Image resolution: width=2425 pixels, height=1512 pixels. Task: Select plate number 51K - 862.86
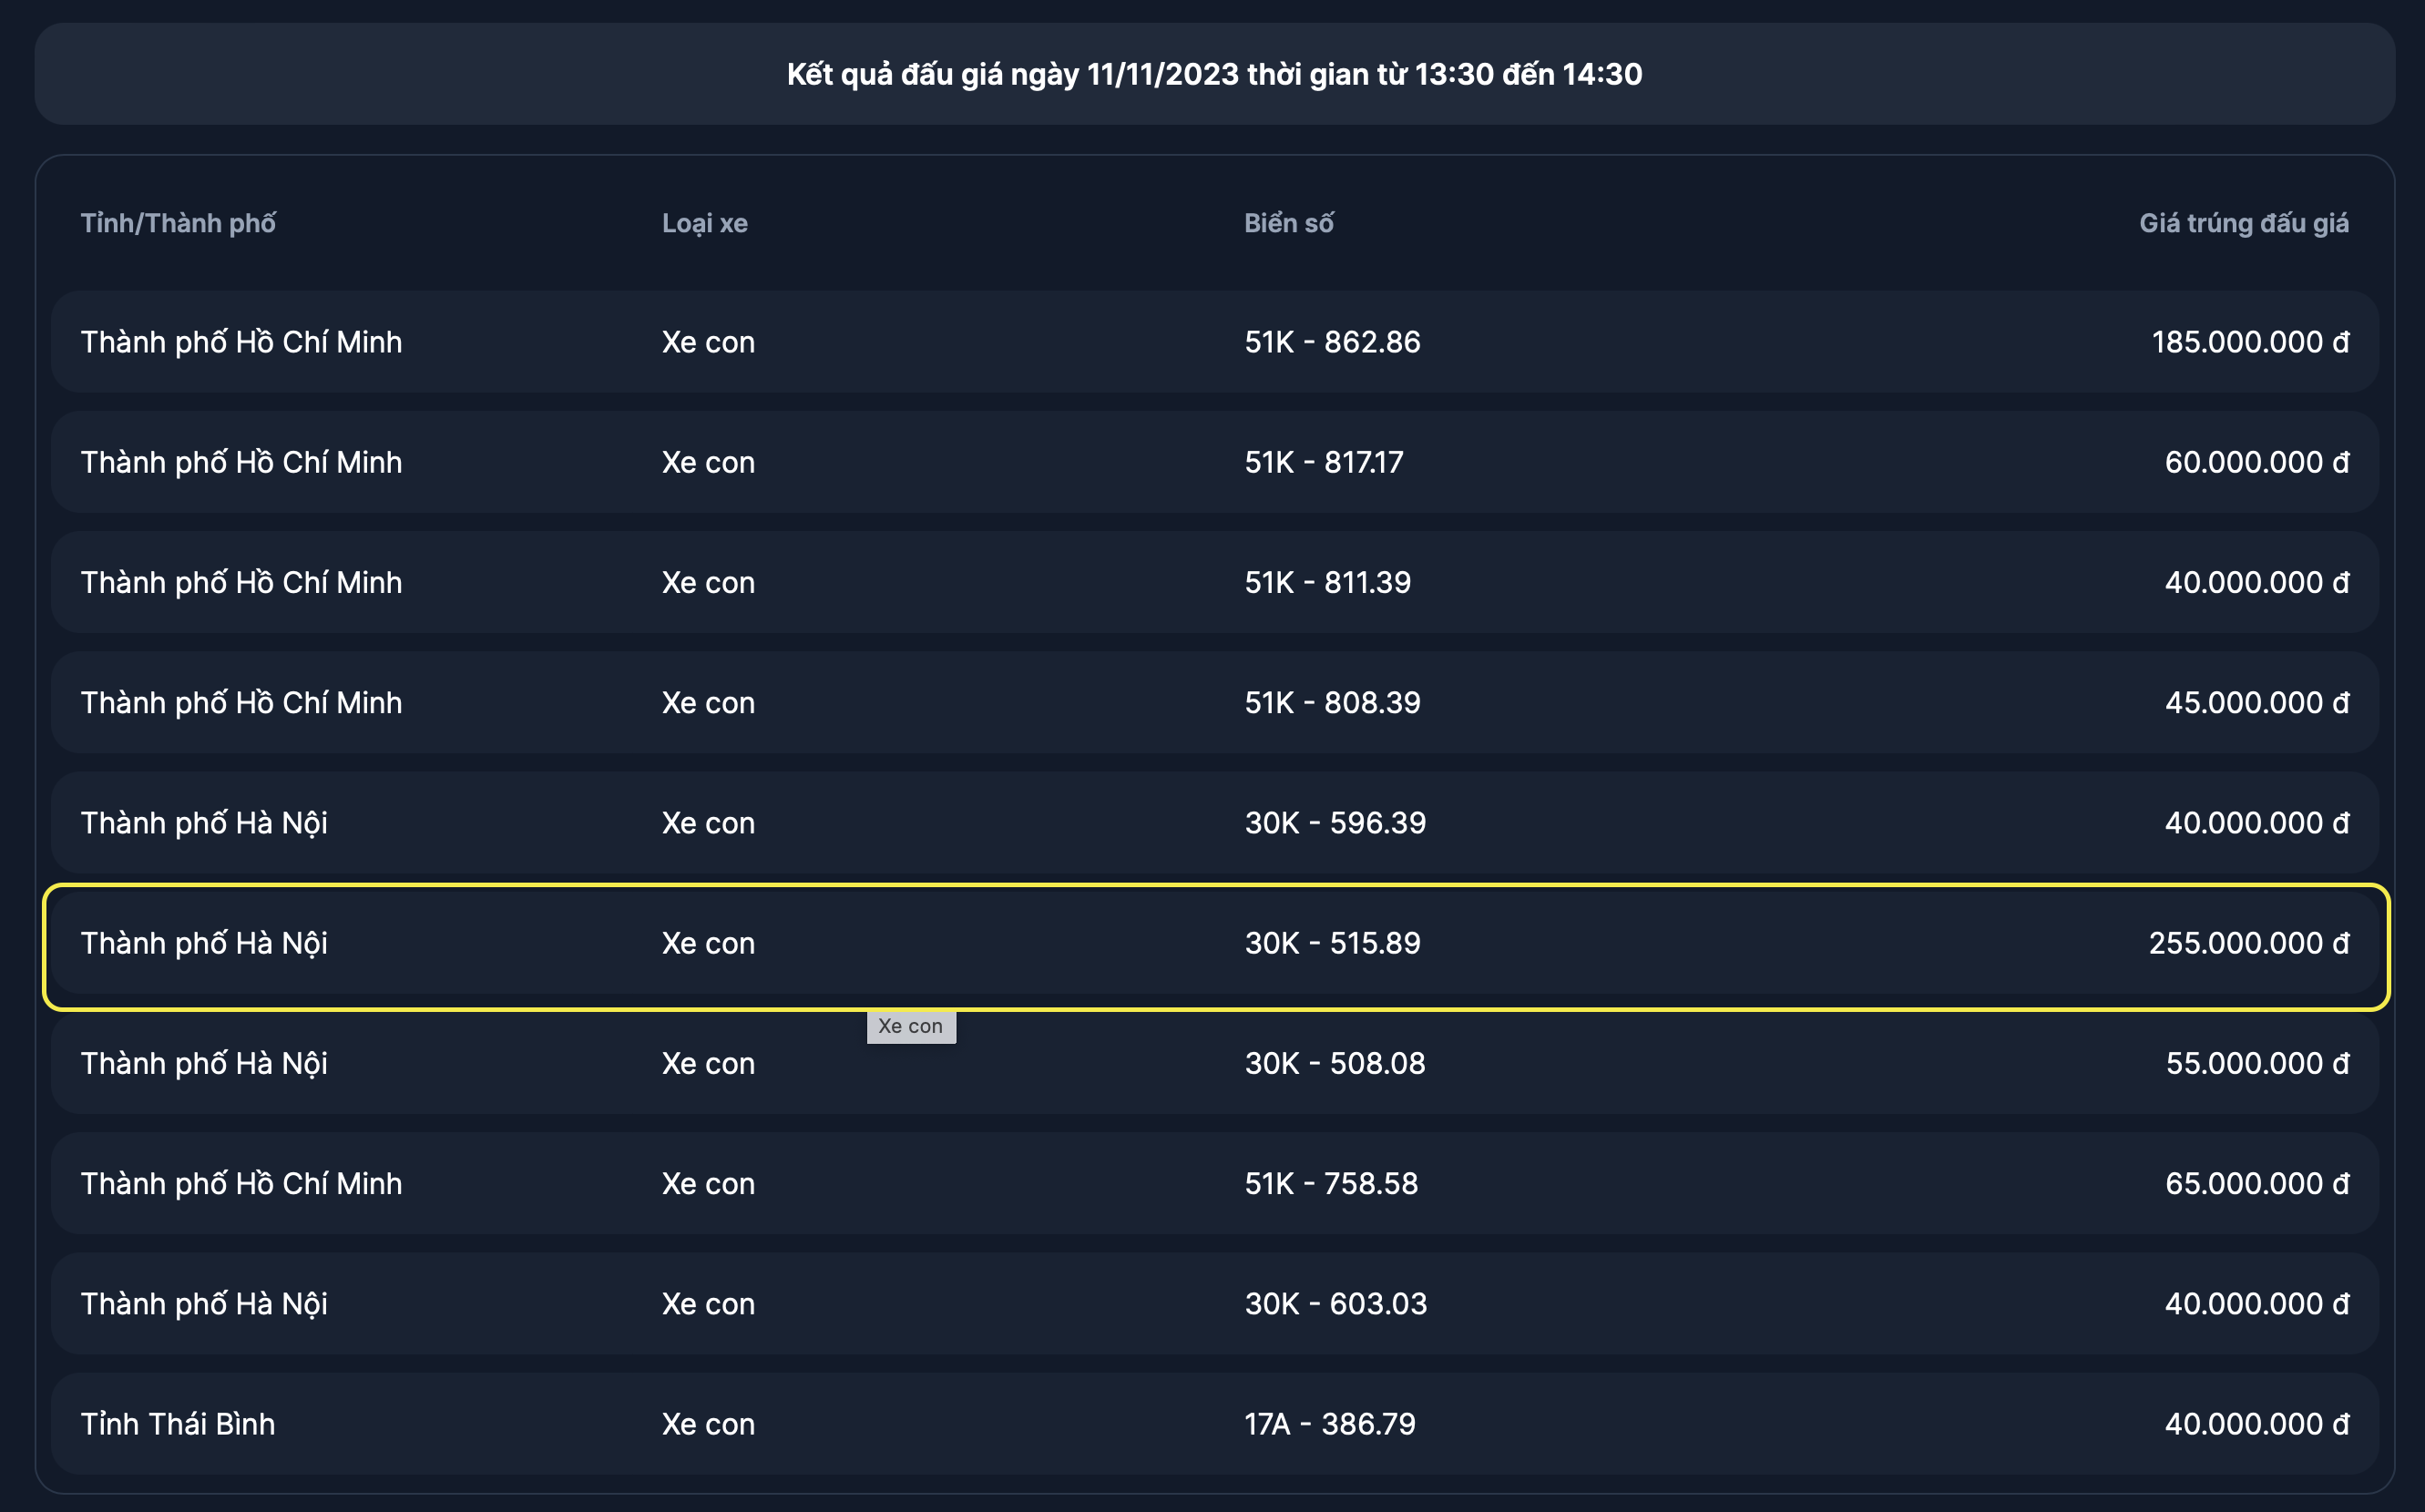tap(1332, 342)
